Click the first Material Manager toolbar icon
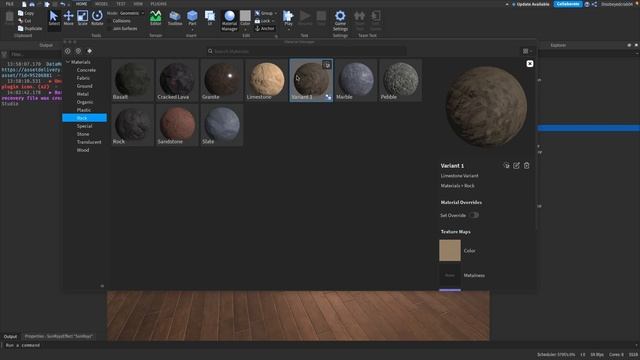640x360 pixels. coord(67,51)
